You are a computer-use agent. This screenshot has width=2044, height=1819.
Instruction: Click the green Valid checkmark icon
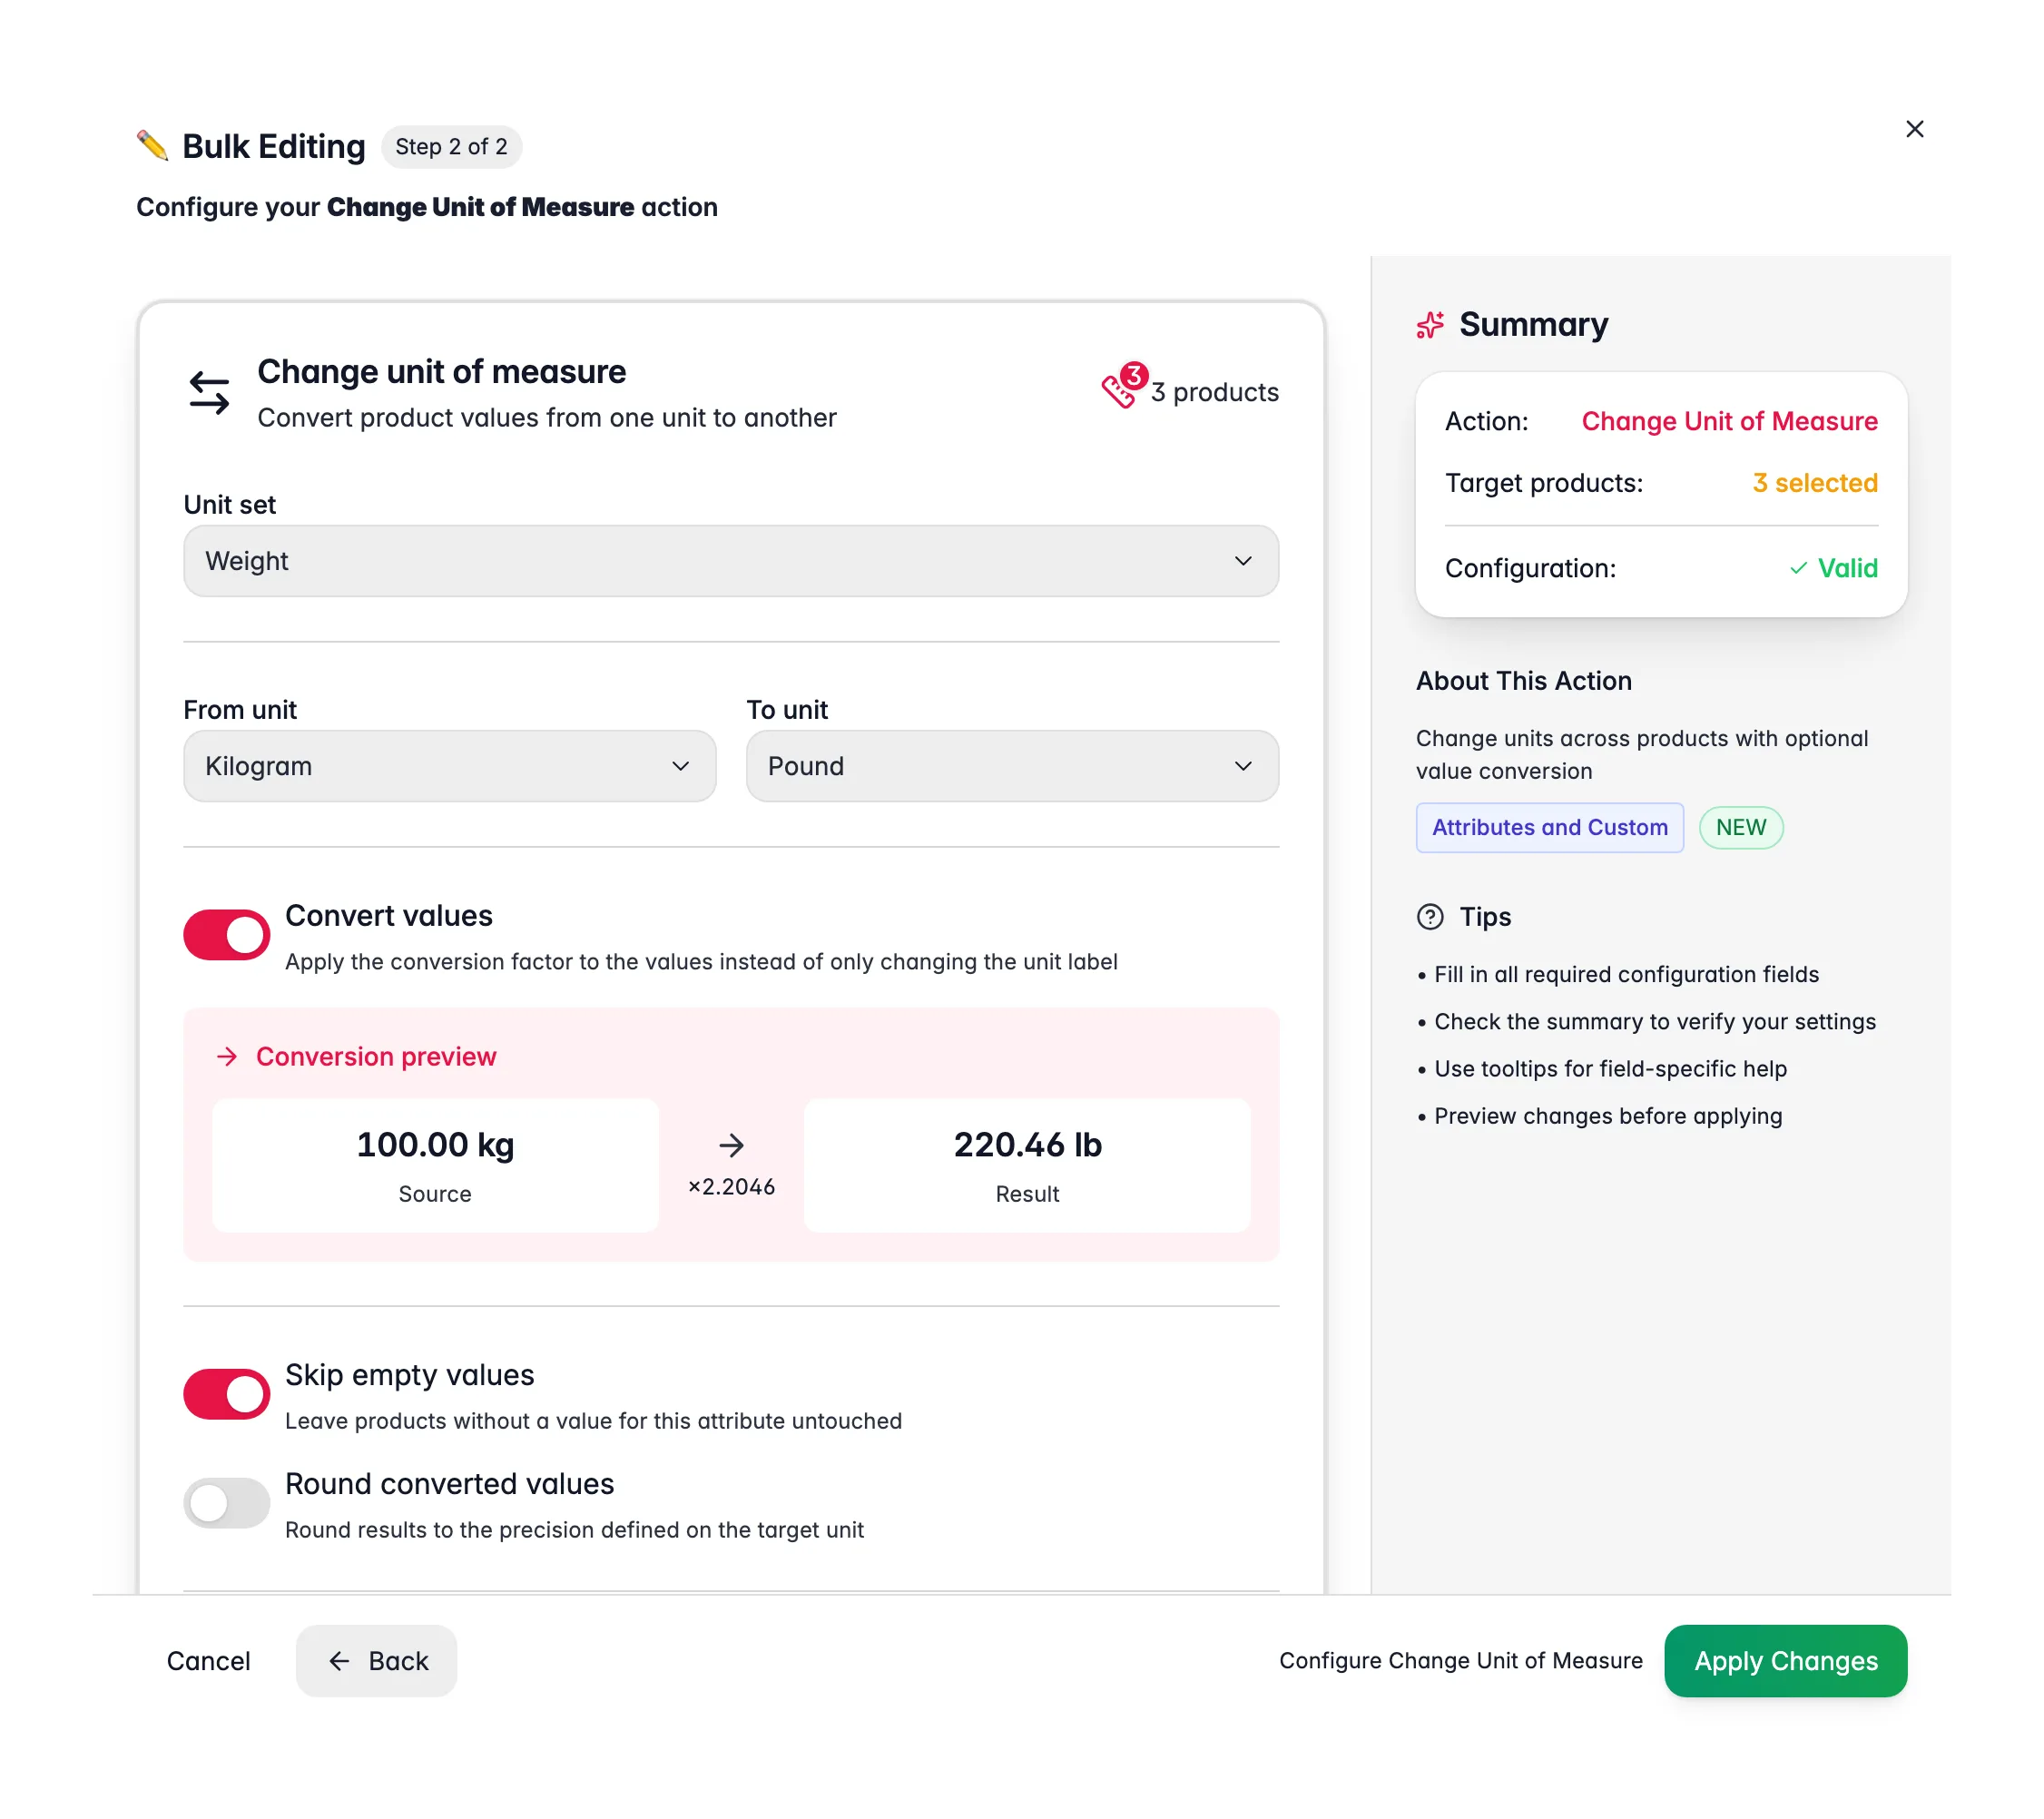1798,568
